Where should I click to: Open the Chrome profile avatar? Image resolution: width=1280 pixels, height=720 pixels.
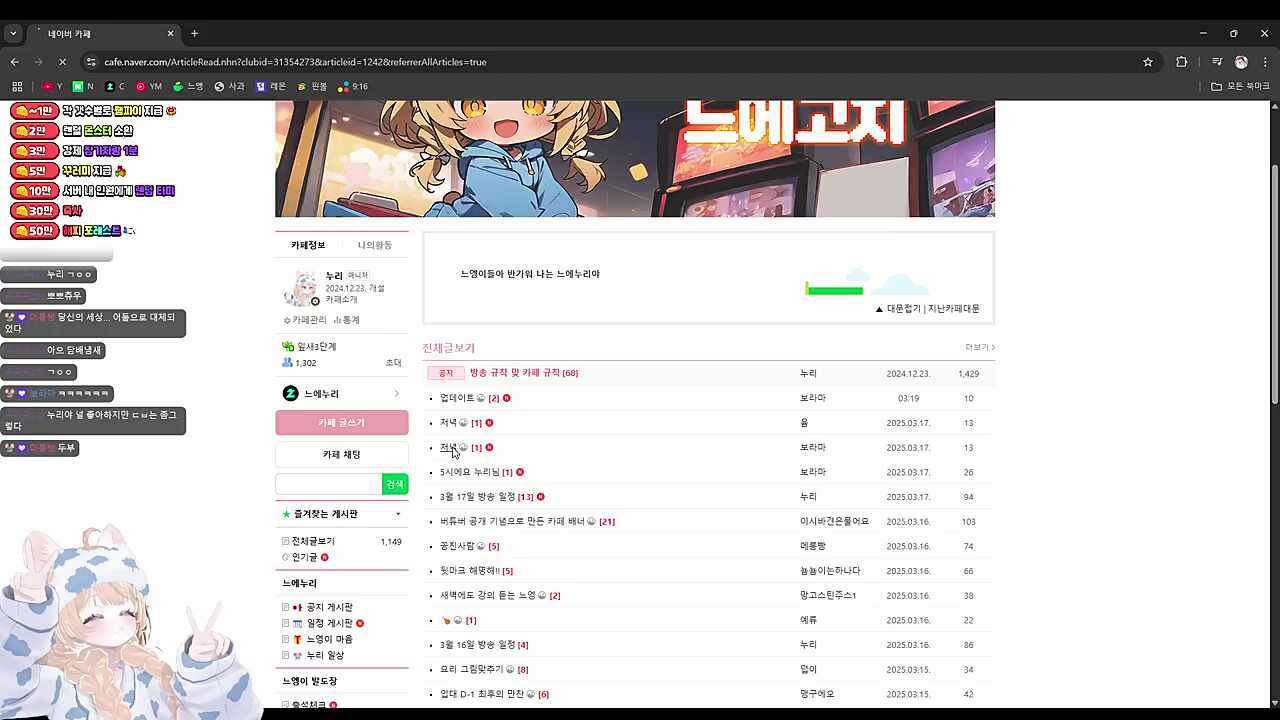coord(1241,62)
